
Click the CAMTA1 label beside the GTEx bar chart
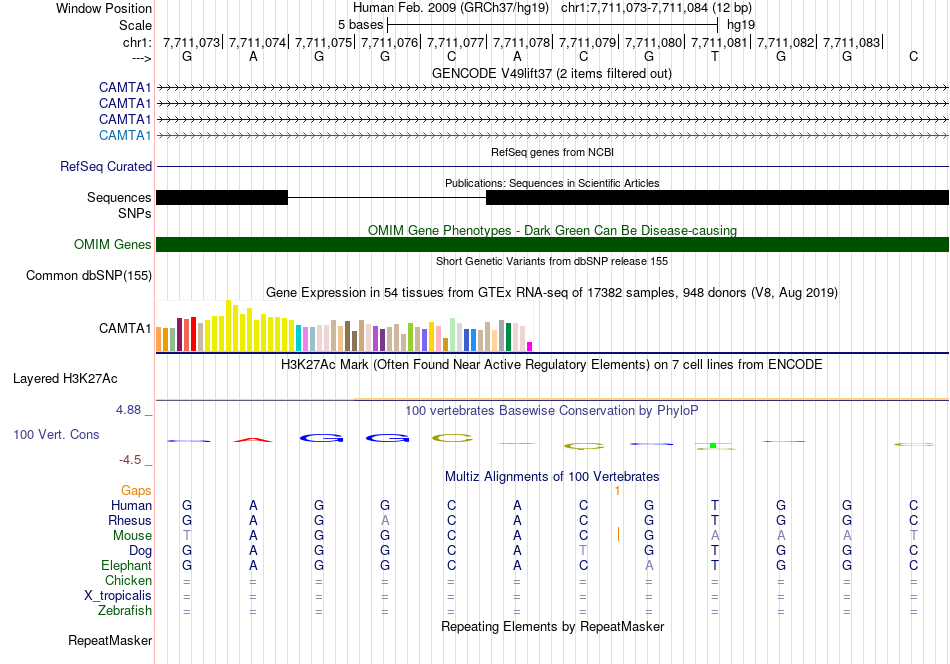(x=125, y=328)
